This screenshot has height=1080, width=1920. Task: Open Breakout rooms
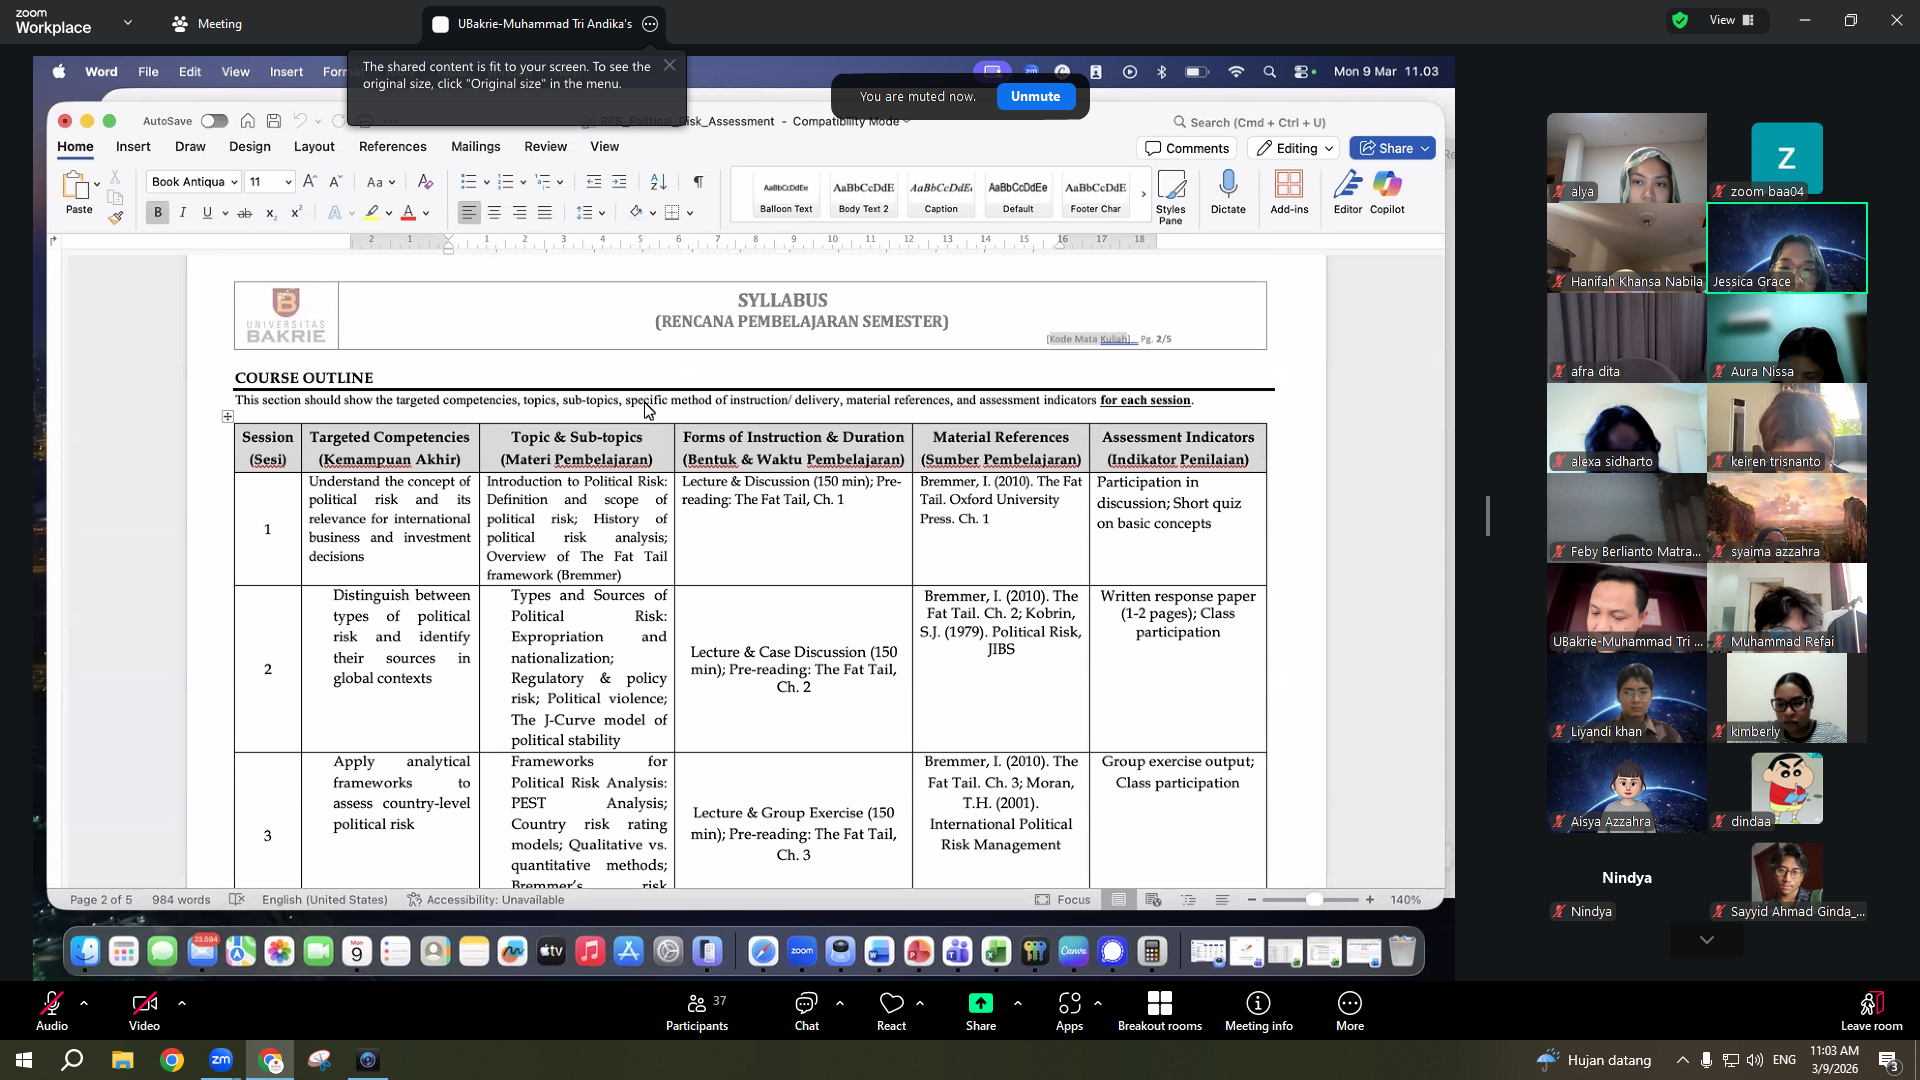tap(1159, 1011)
